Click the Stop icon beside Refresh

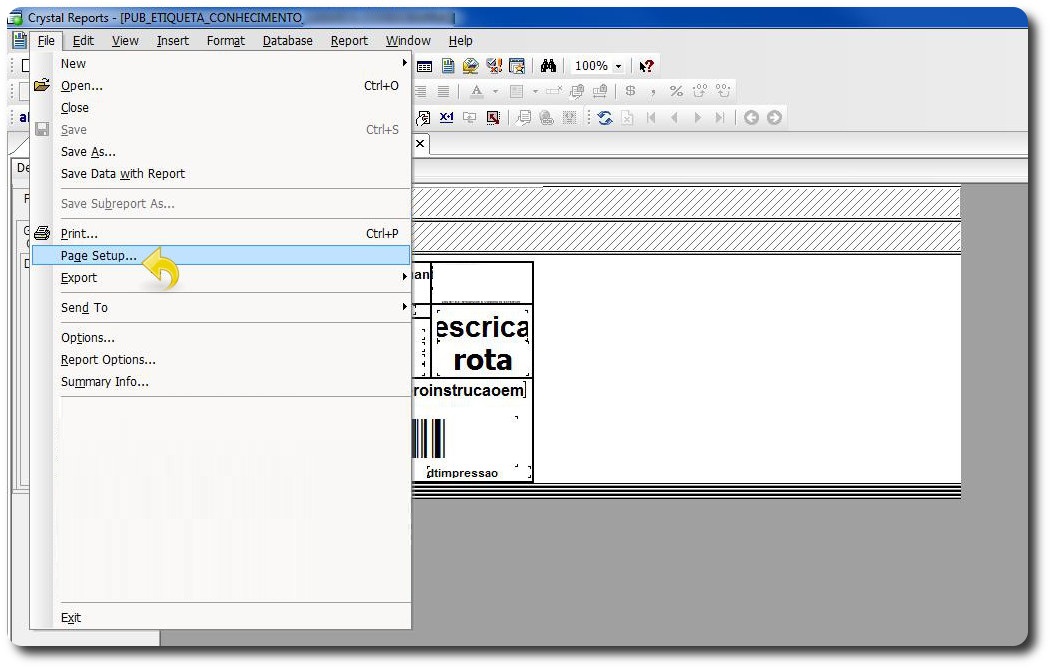point(627,118)
